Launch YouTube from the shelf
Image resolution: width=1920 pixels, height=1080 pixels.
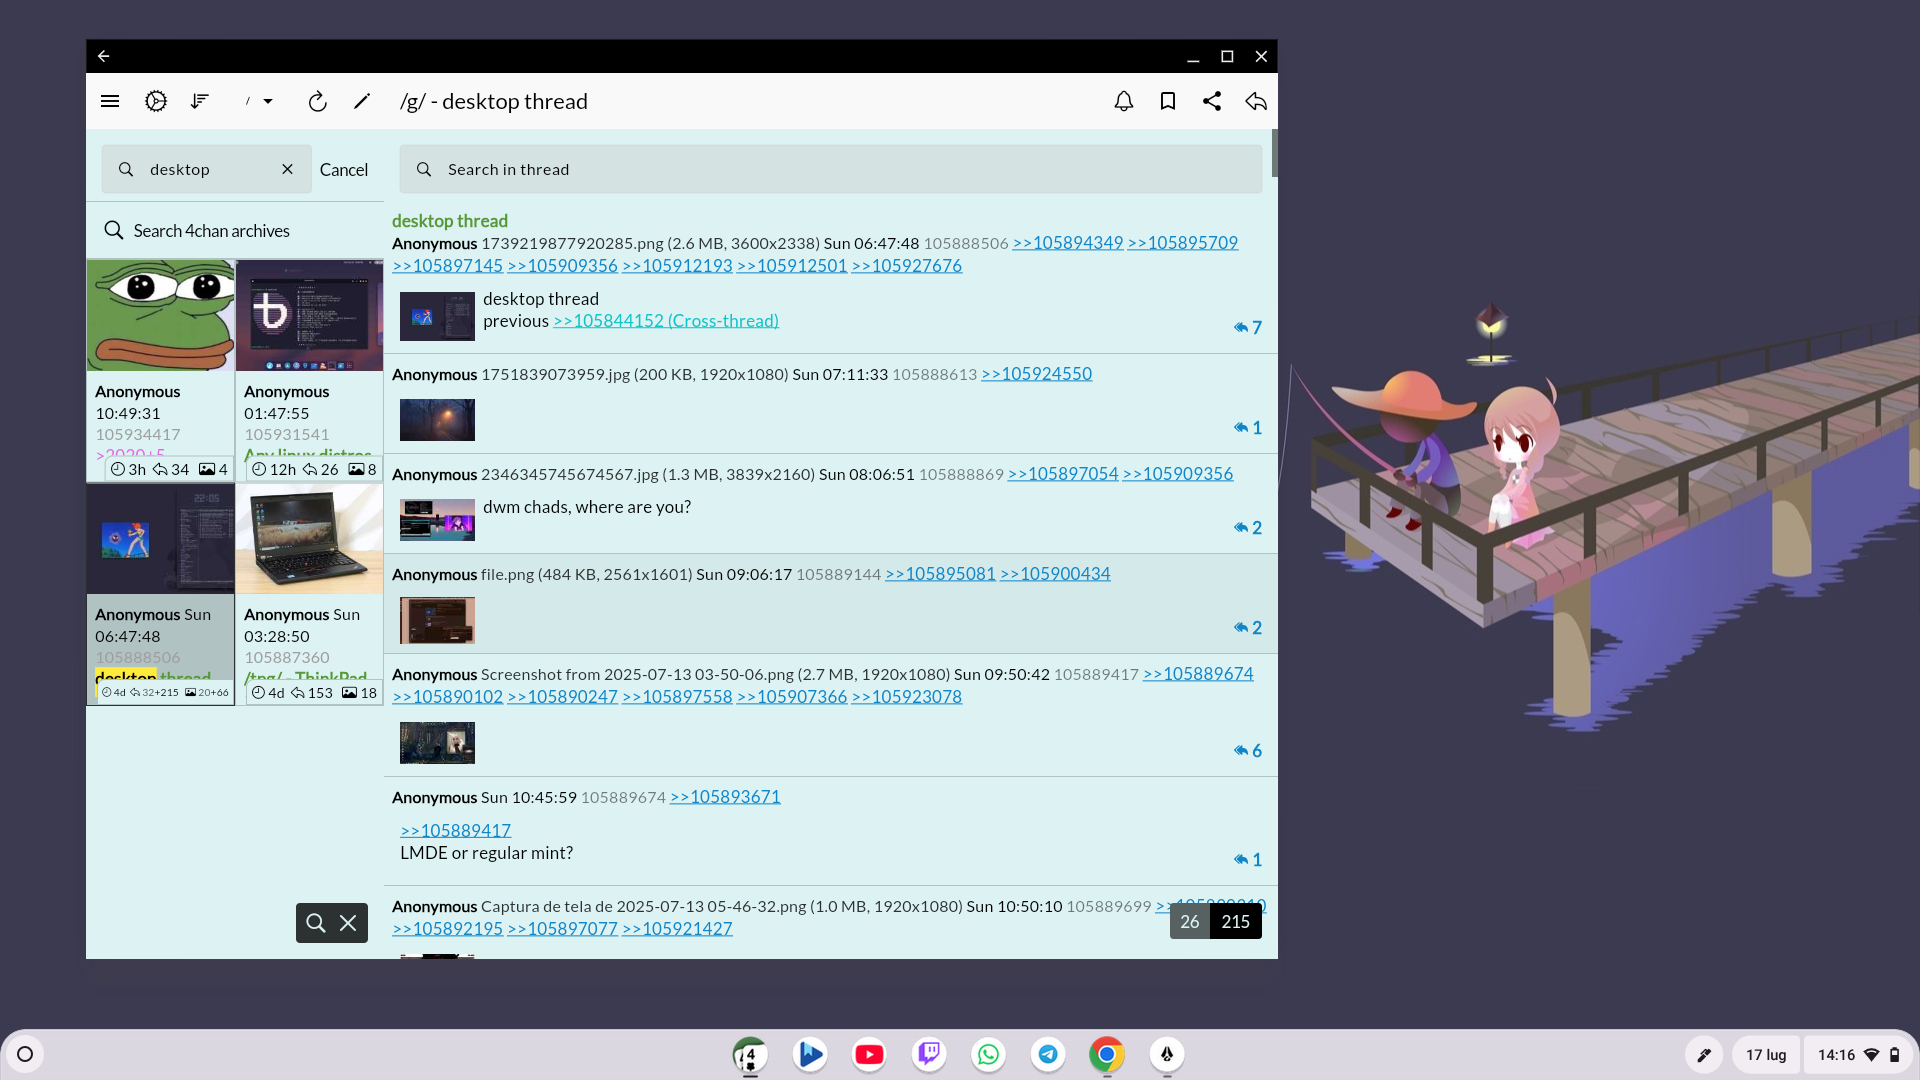[x=869, y=1054]
